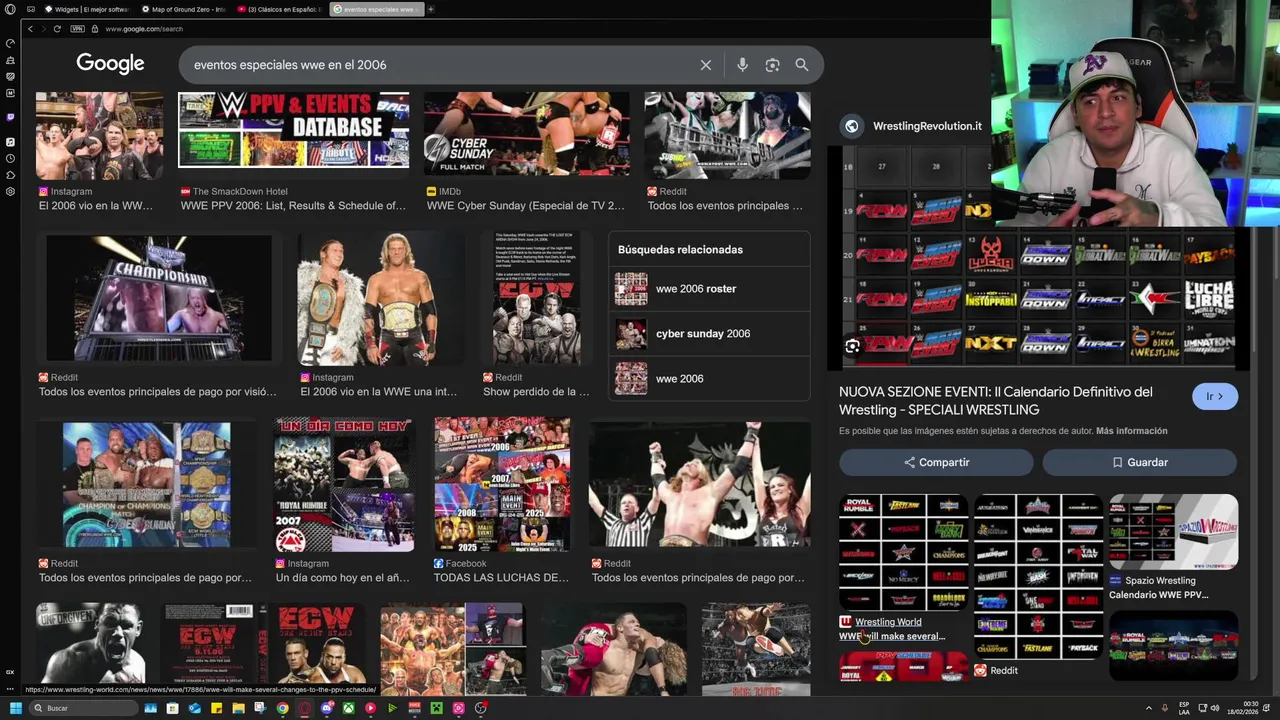This screenshot has height=720, width=1280.
Task: Select the eventos especiales wwe tab
Action: pyautogui.click(x=376, y=9)
